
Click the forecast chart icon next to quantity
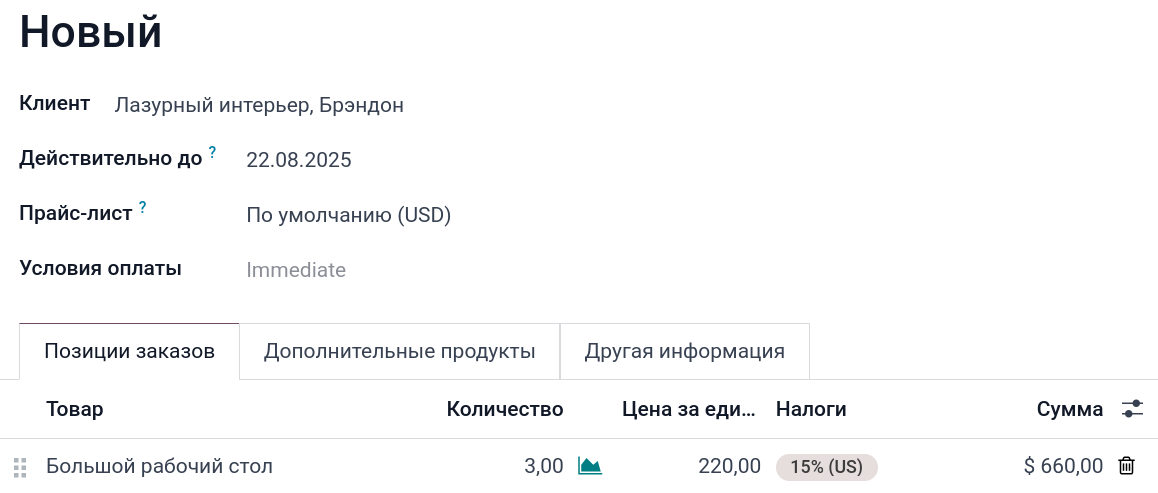click(x=590, y=466)
